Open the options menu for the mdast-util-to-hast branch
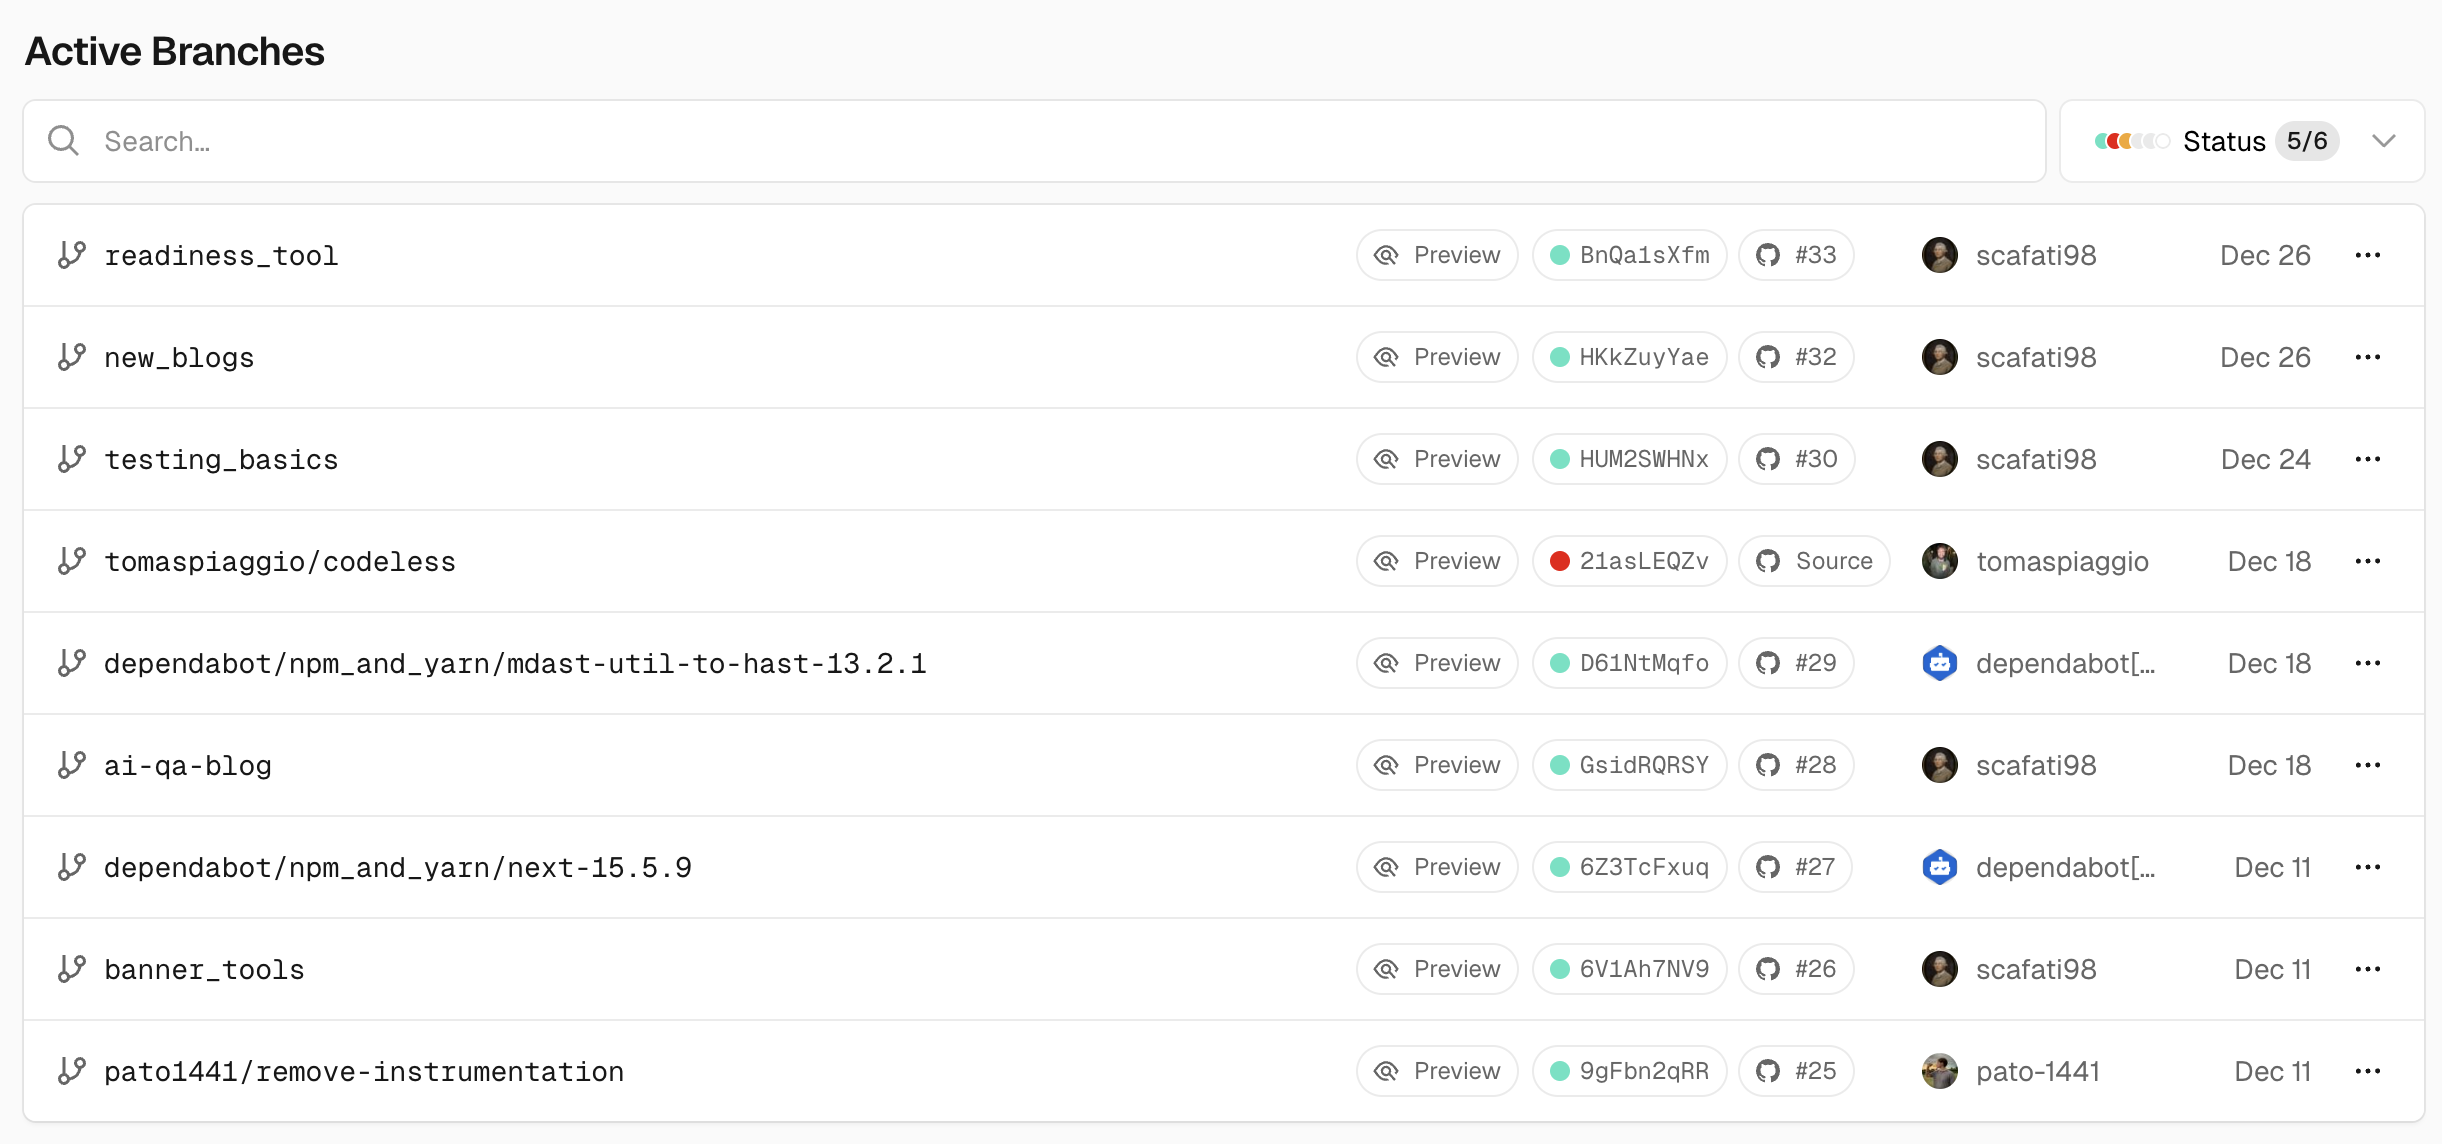 pyautogui.click(x=2367, y=663)
